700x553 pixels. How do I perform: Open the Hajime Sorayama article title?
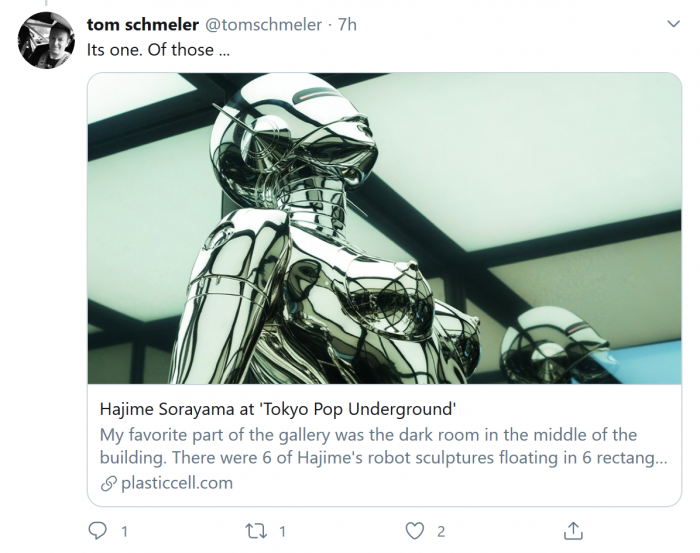pos(278,409)
